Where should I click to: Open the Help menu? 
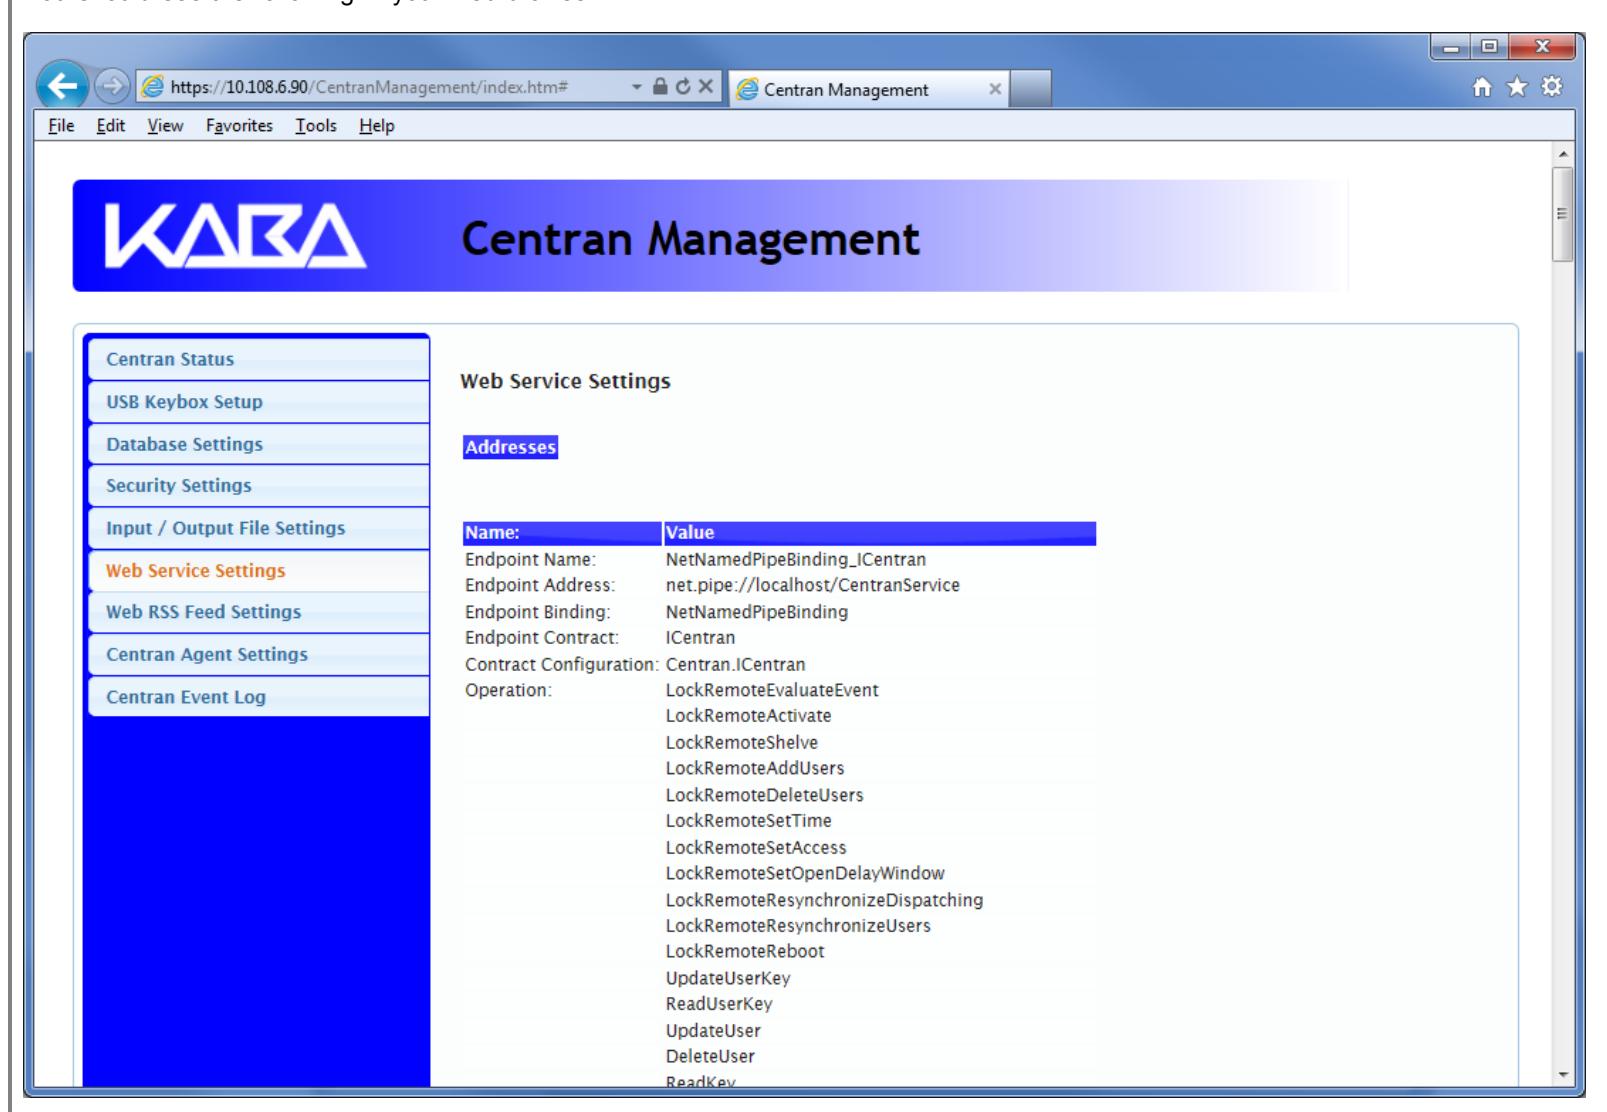(377, 126)
